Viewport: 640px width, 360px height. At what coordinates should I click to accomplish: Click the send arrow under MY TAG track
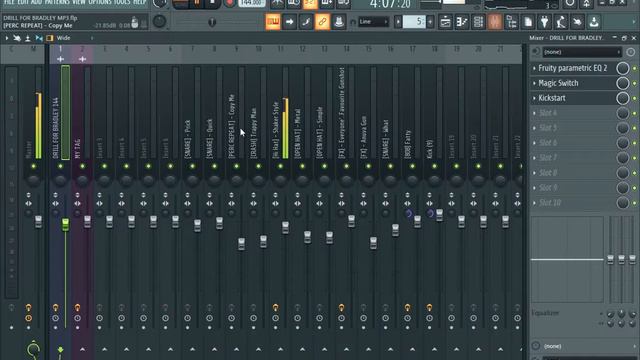point(82,349)
